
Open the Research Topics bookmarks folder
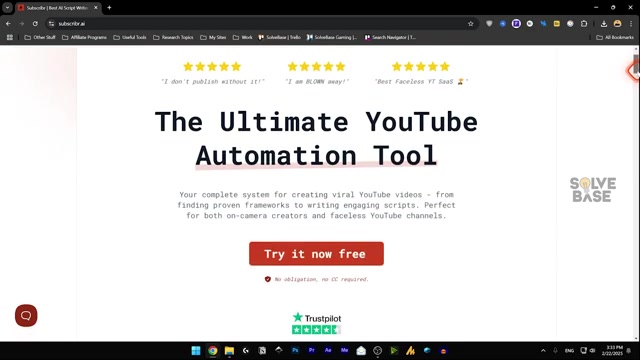coord(173,37)
